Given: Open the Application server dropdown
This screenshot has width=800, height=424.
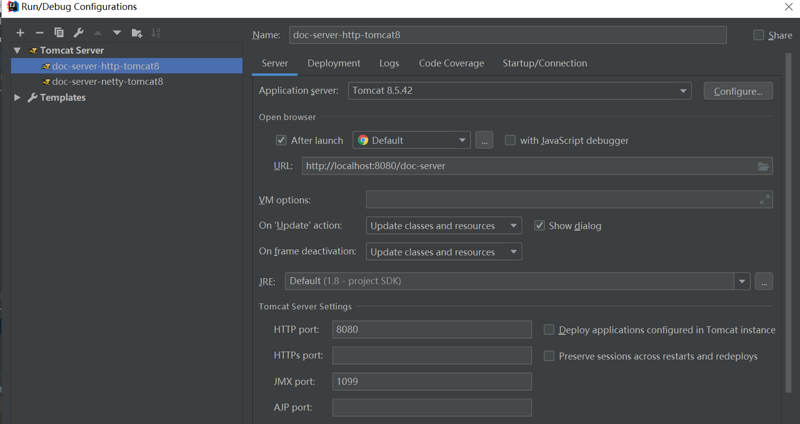Looking at the screenshot, I should tap(520, 91).
